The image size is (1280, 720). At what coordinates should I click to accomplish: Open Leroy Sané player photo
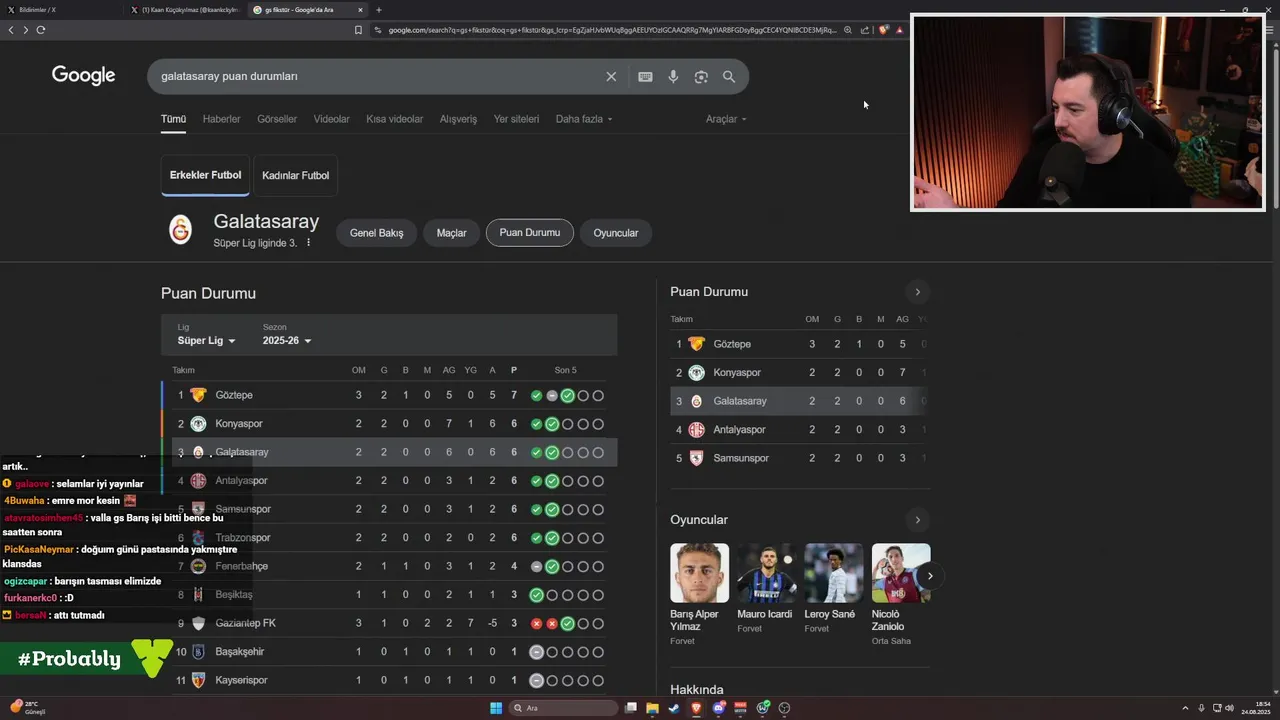(x=833, y=573)
